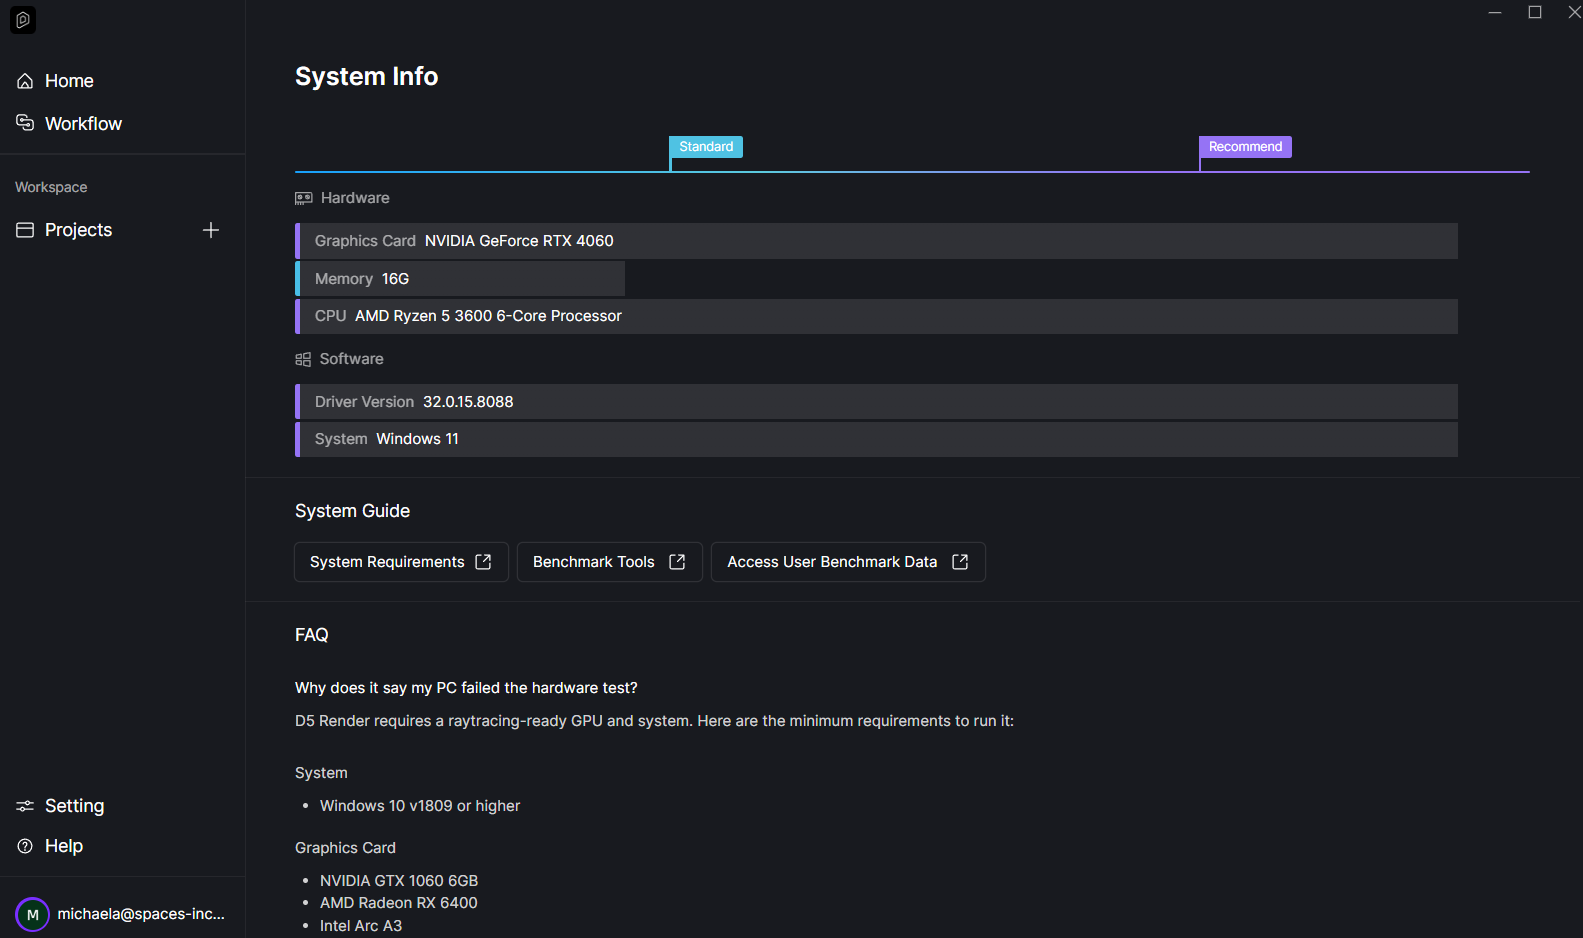This screenshot has width=1583, height=938.
Task: Click the Workspace label in sidebar
Action: tap(51, 187)
